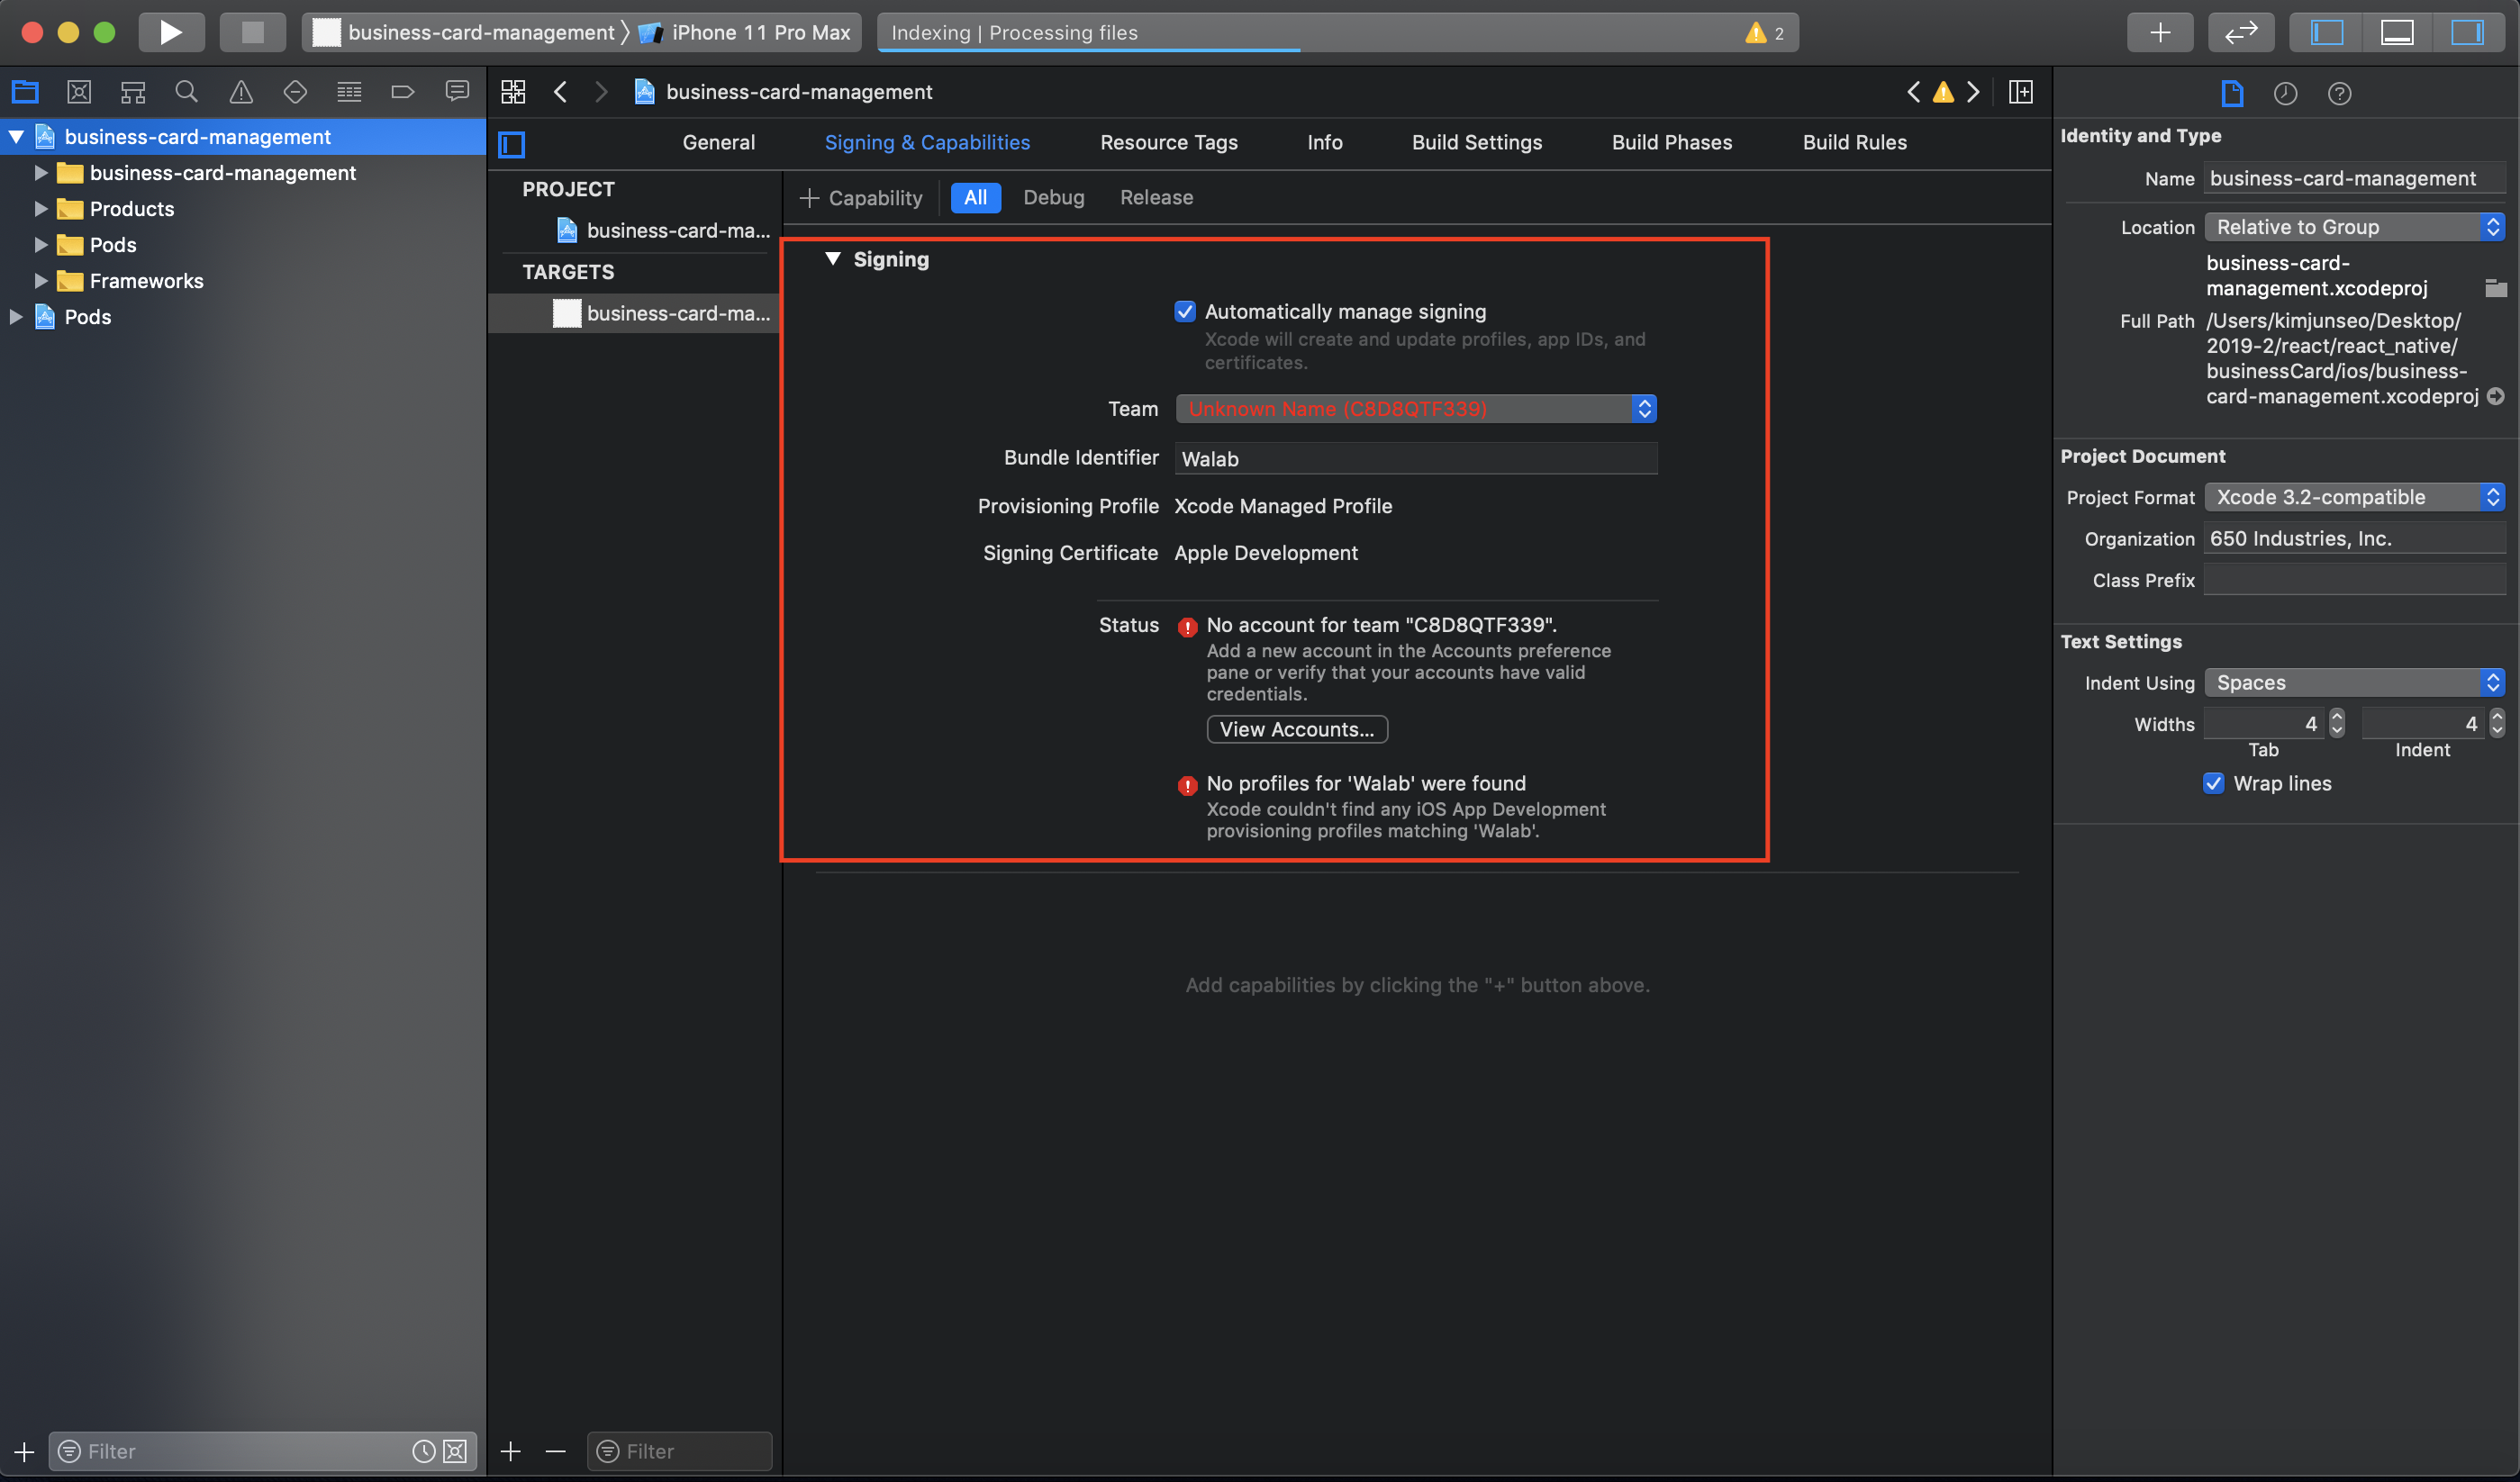The image size is (2520, 1482).
Task: Collapse the Signing section disclosure triangle
Action: [x=833, y=259]
